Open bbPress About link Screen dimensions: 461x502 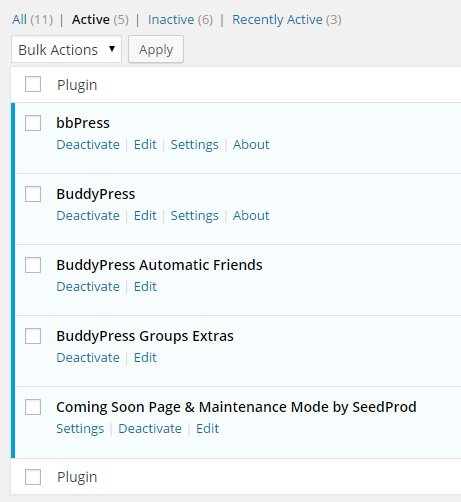251,145
